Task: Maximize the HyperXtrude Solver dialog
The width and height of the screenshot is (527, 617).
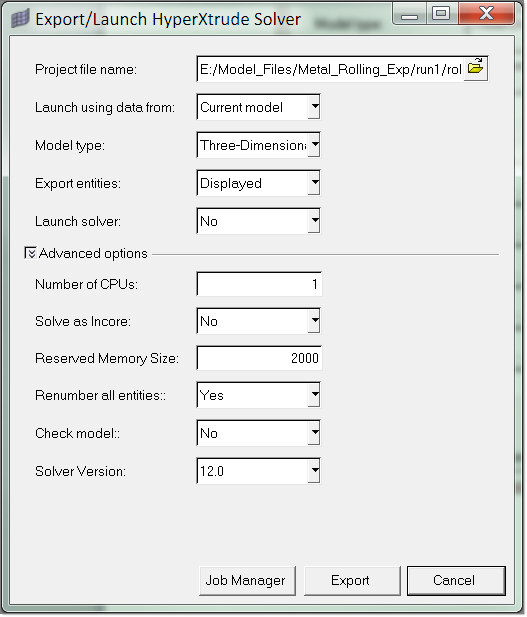Action: pyautogui.click(x=441, y=14)
